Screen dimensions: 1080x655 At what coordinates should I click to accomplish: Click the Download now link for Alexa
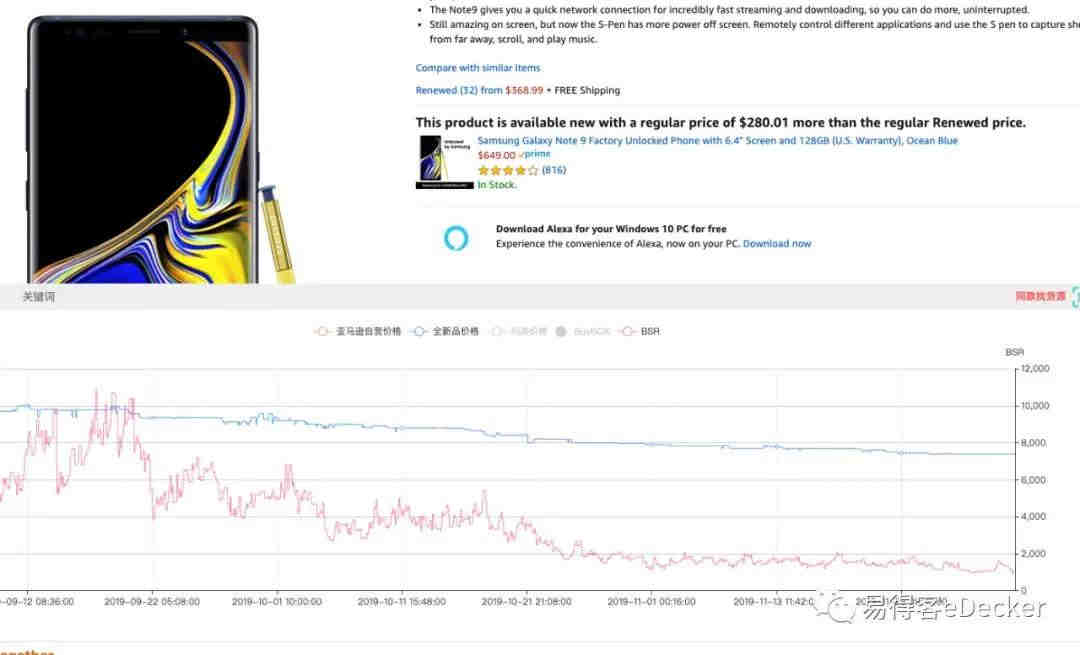tap(777, 244)
